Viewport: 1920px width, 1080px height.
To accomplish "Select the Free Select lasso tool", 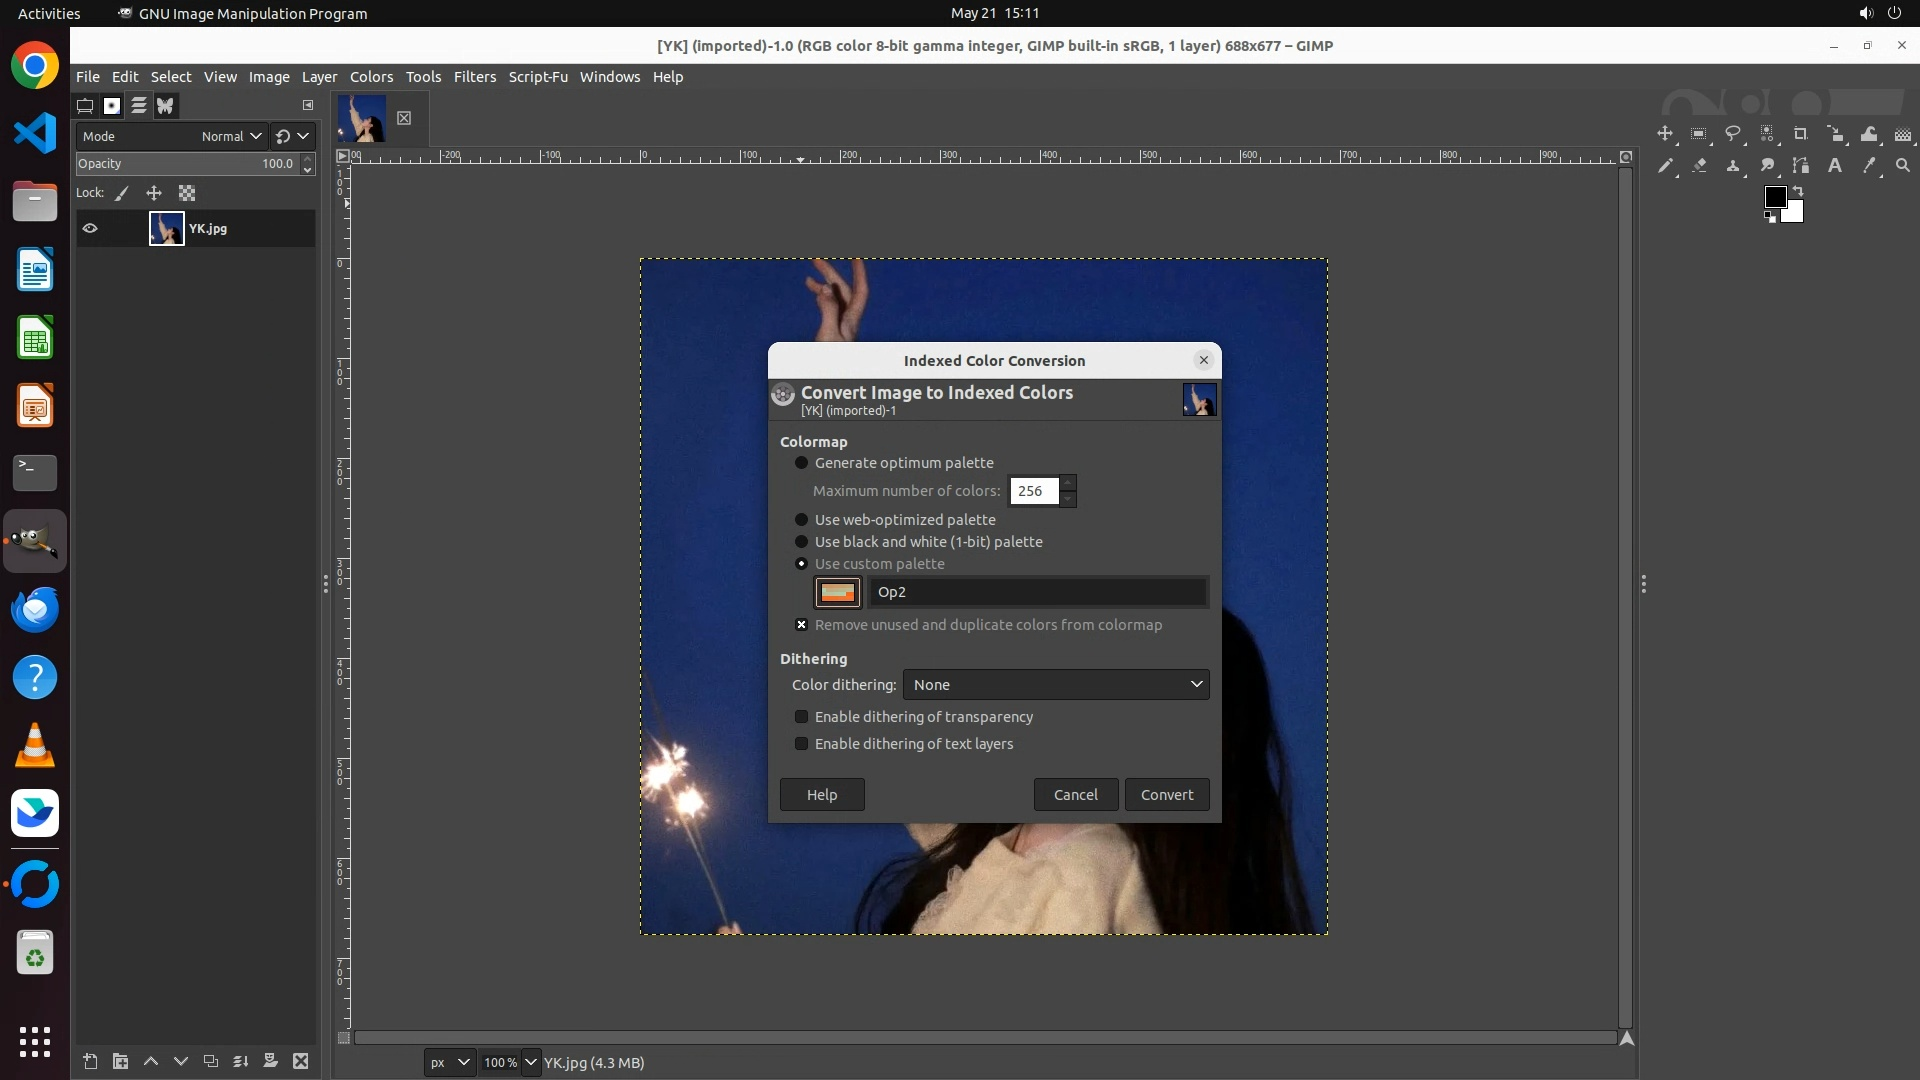I will [1733, 134].
